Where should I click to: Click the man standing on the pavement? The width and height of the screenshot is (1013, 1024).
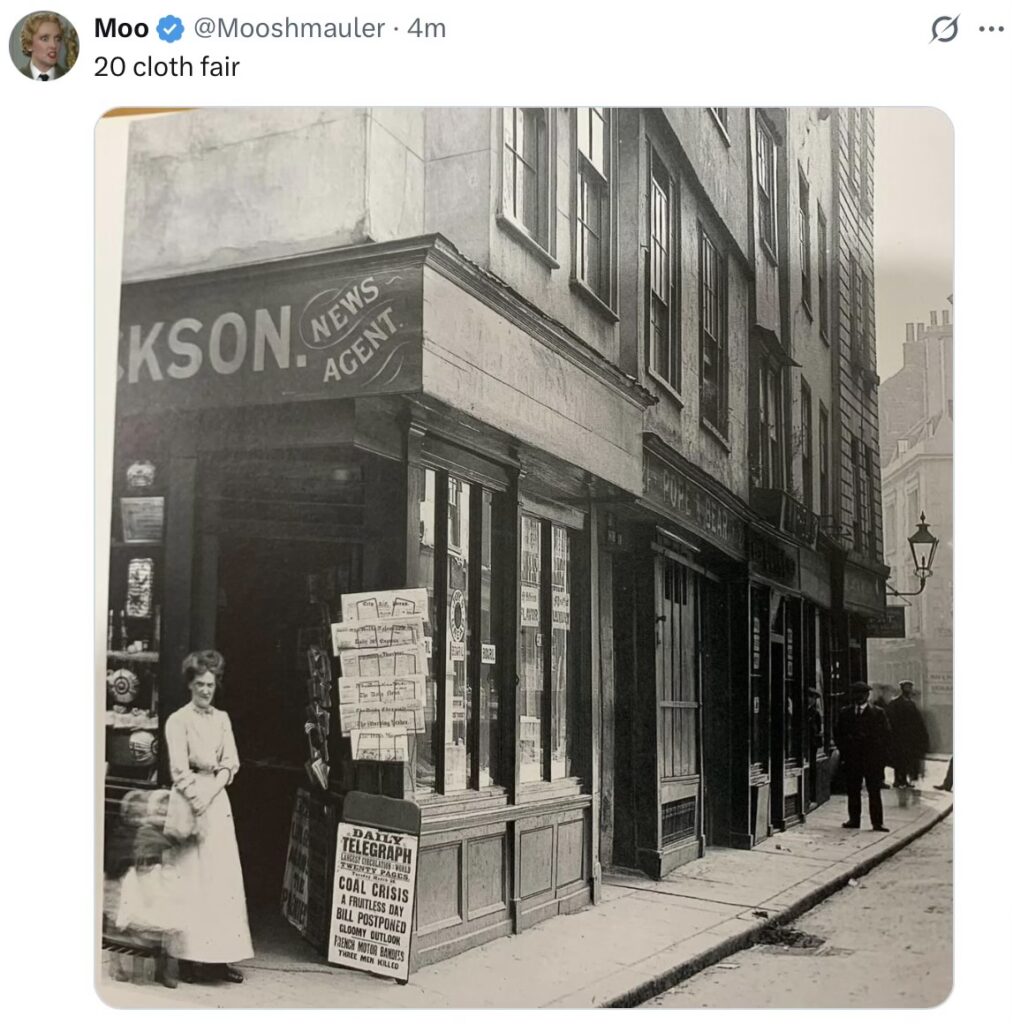click(863, 754)
